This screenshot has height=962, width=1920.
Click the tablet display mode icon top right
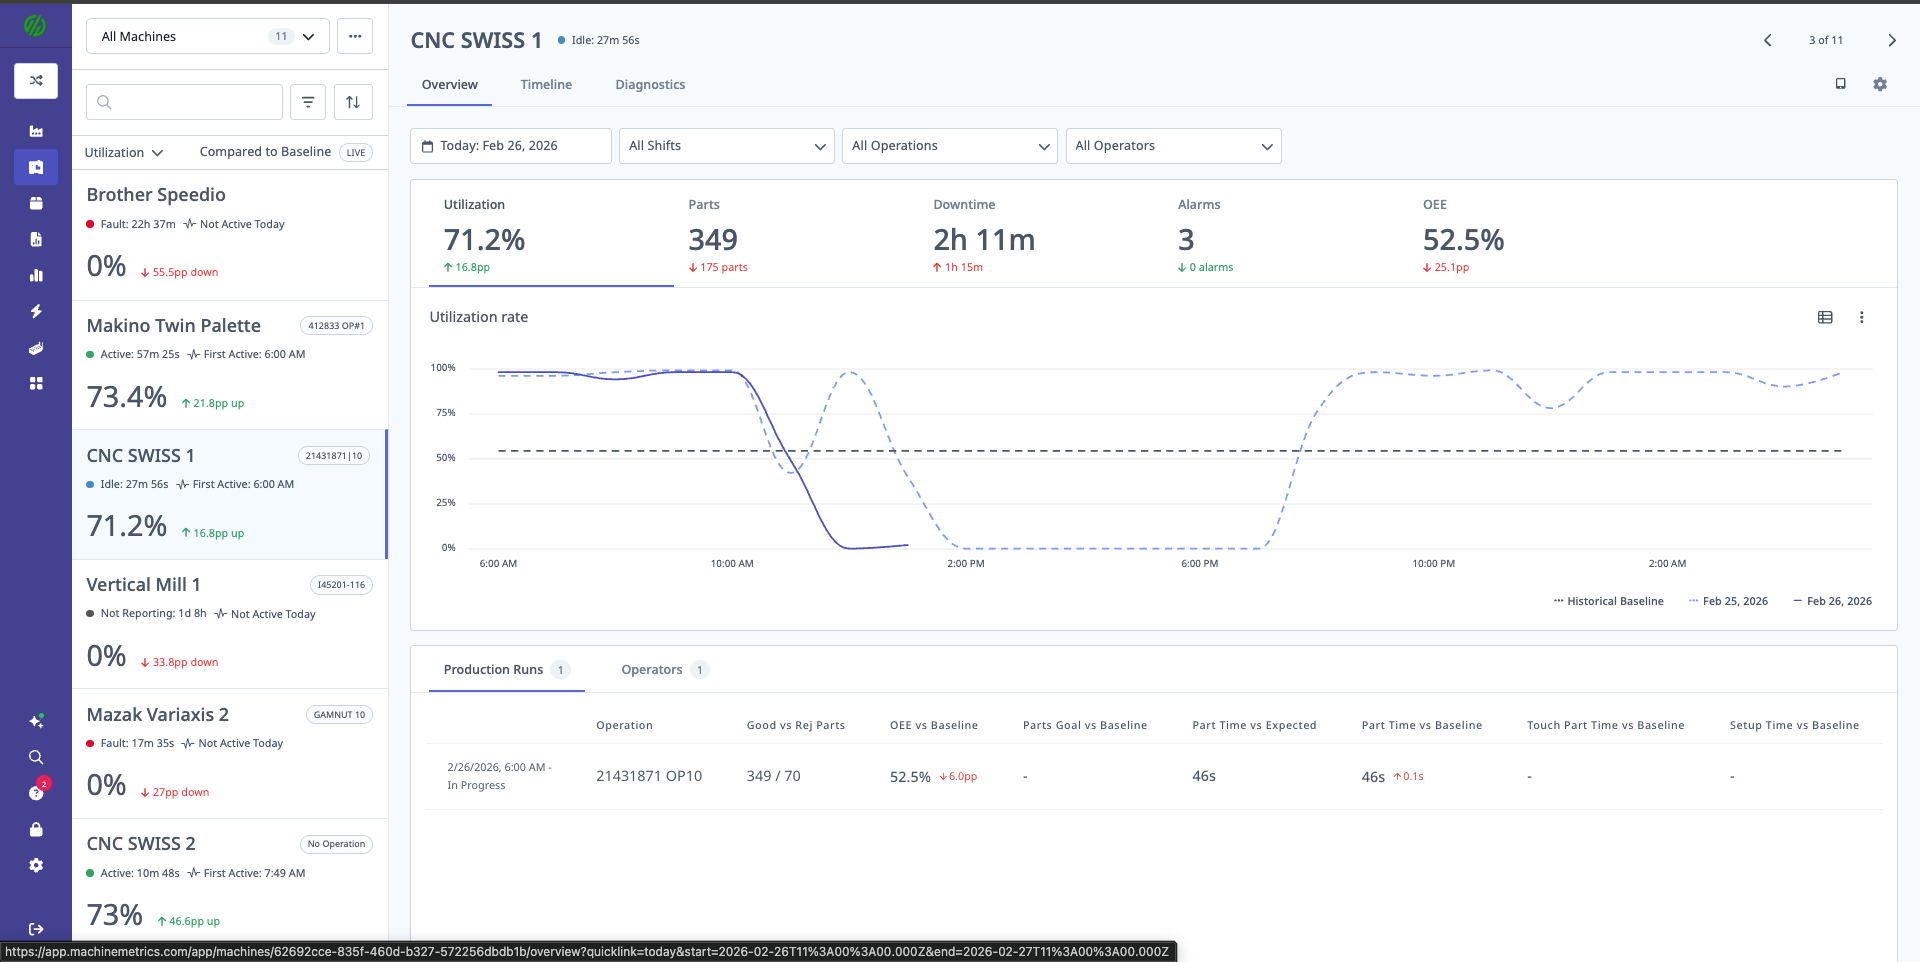(x=1840, y=84)
